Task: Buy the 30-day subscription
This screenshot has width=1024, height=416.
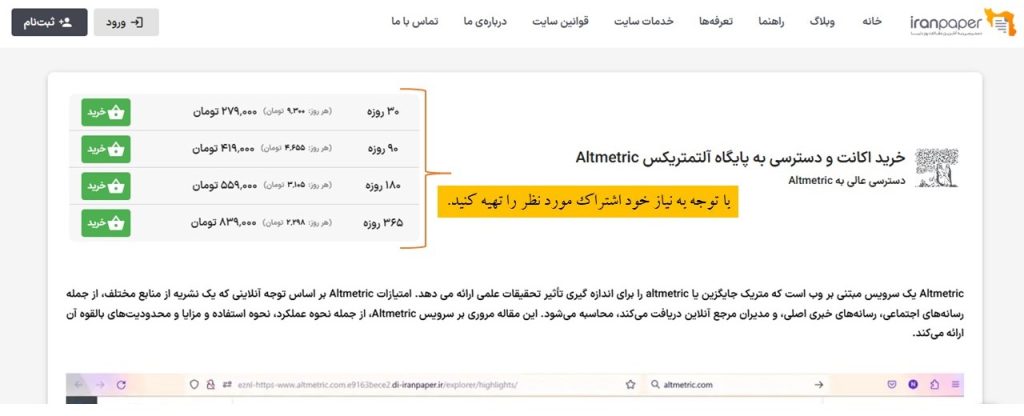Action: pos(106,112)
